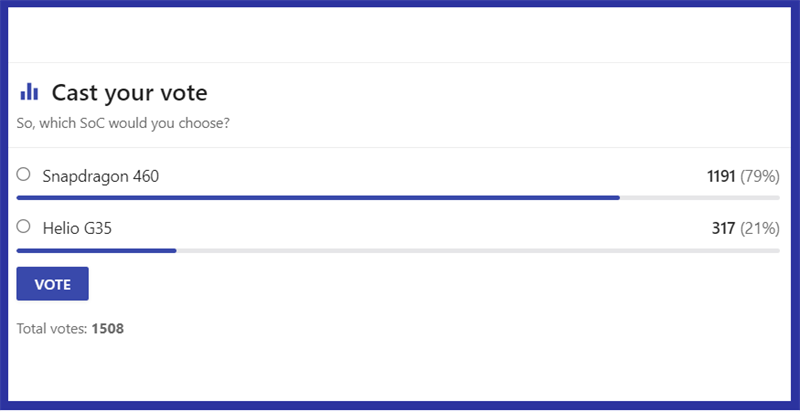The height and width of the screenshot is (412, 800).
Task: Click the "Cast your vote" heading
Action: click(129, 93)
